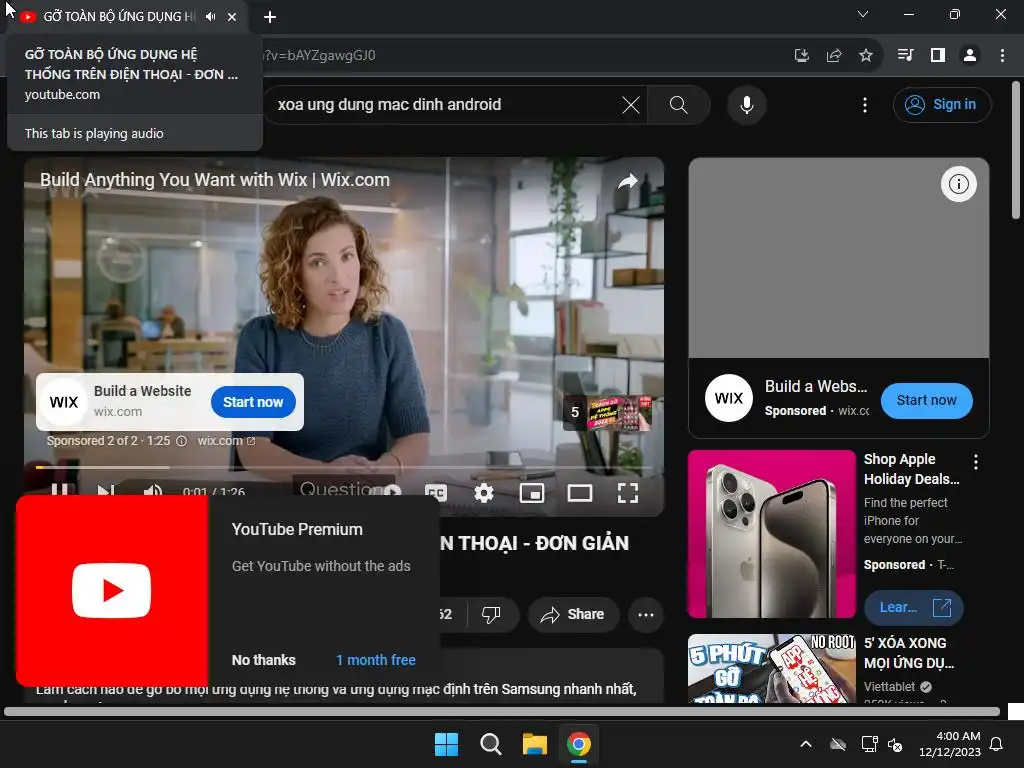Pause the video
Screen dimensions: 1024x768
[x=59, y=490]
